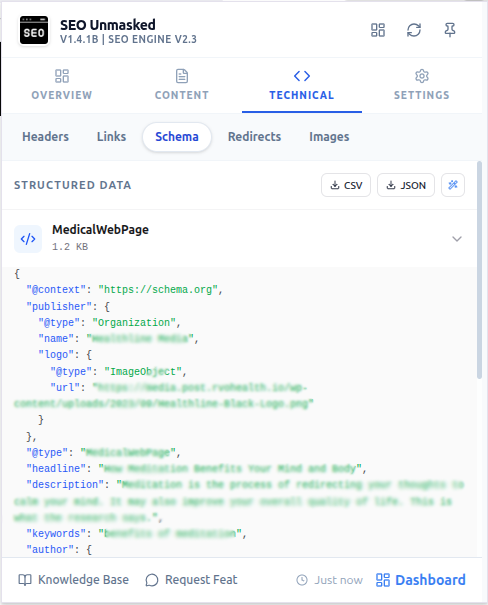Click the https://schema.org context value

coord(158,290)
